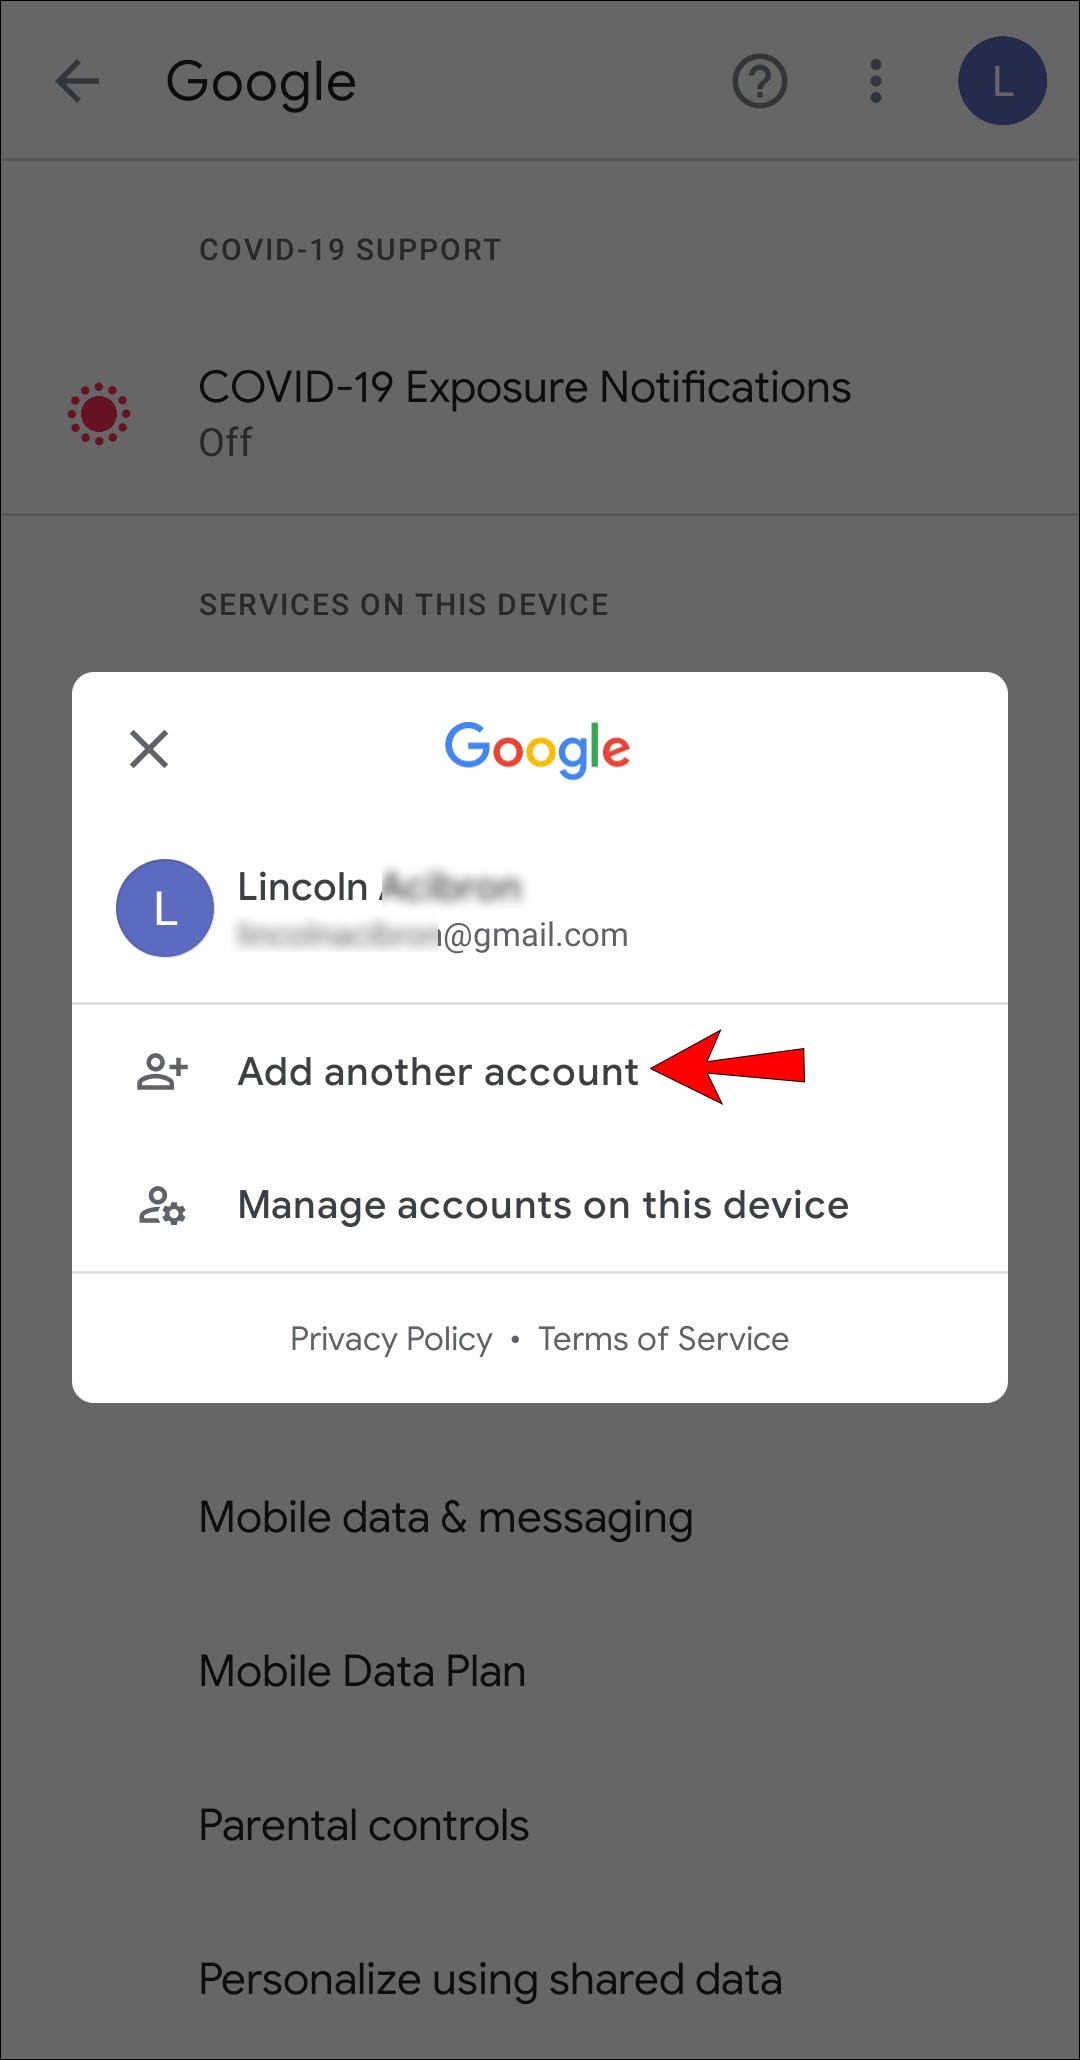Tap the manage accounts gear-person icon
Screen dimensions: 1080x2060
(x=162, y=1205)
